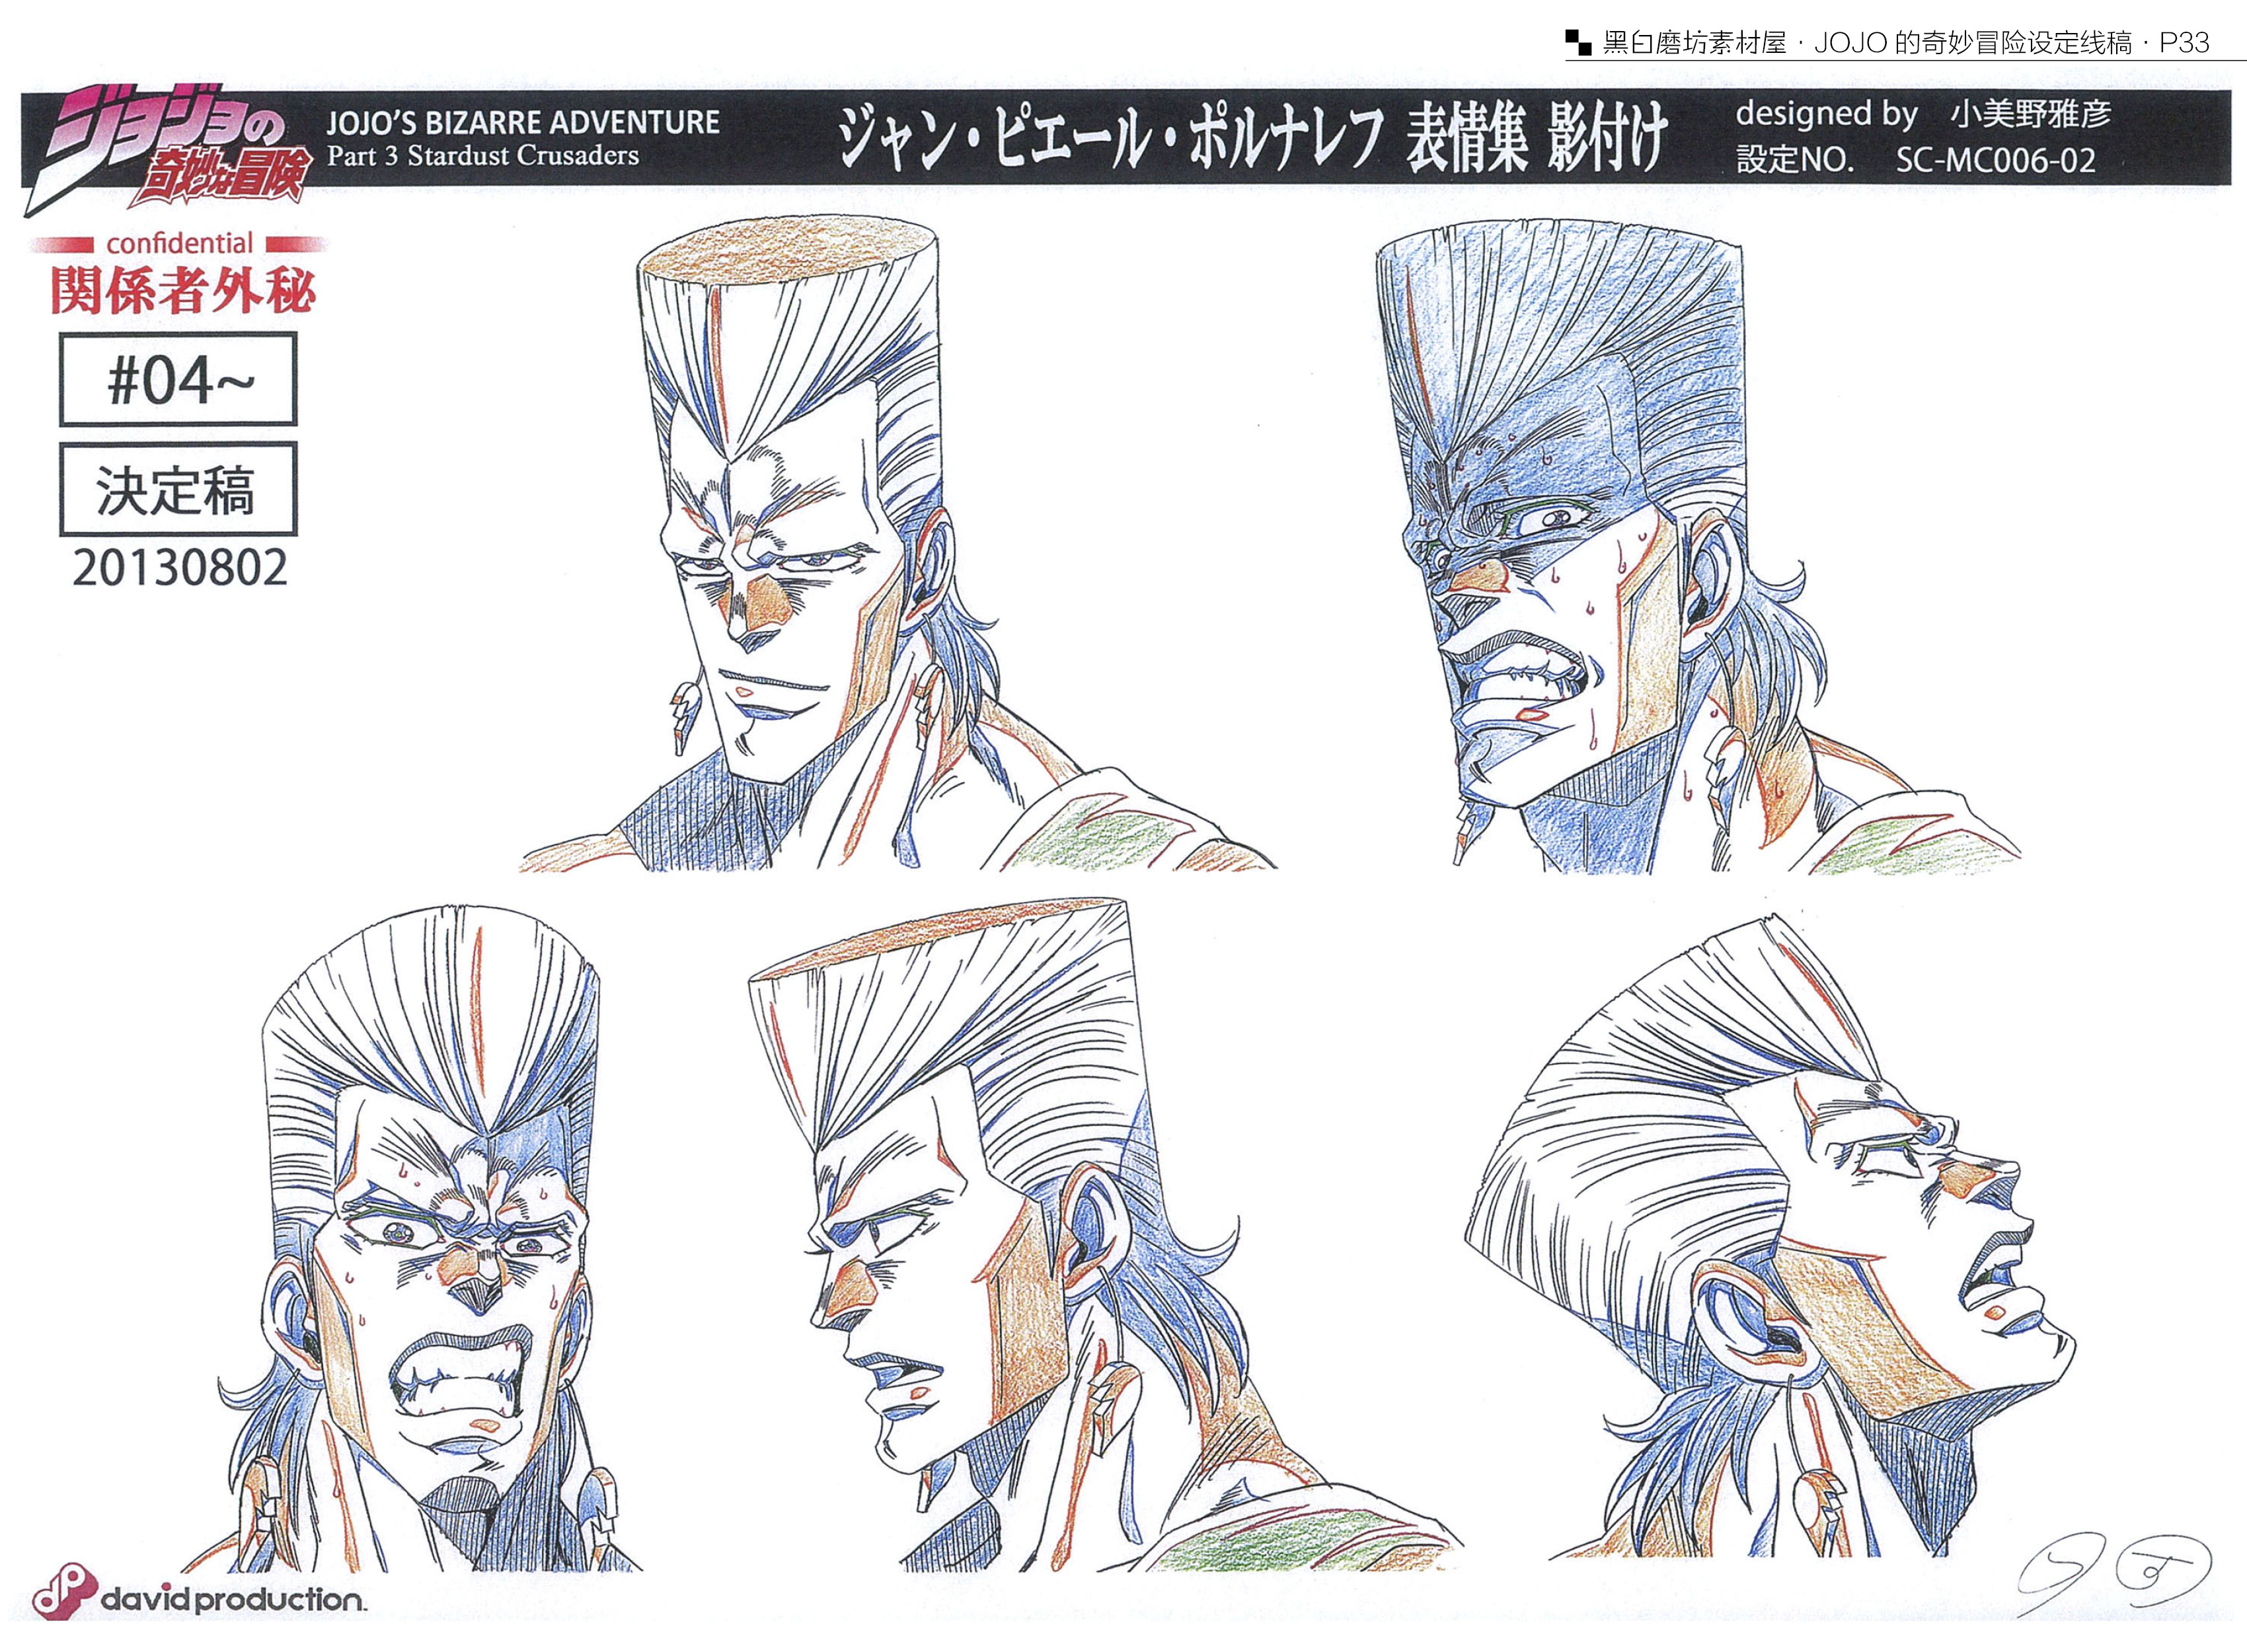Screen dimensions: 2247x1652
Task: Click the 'designed by' credit text
Action: (x=1826, y=114)
